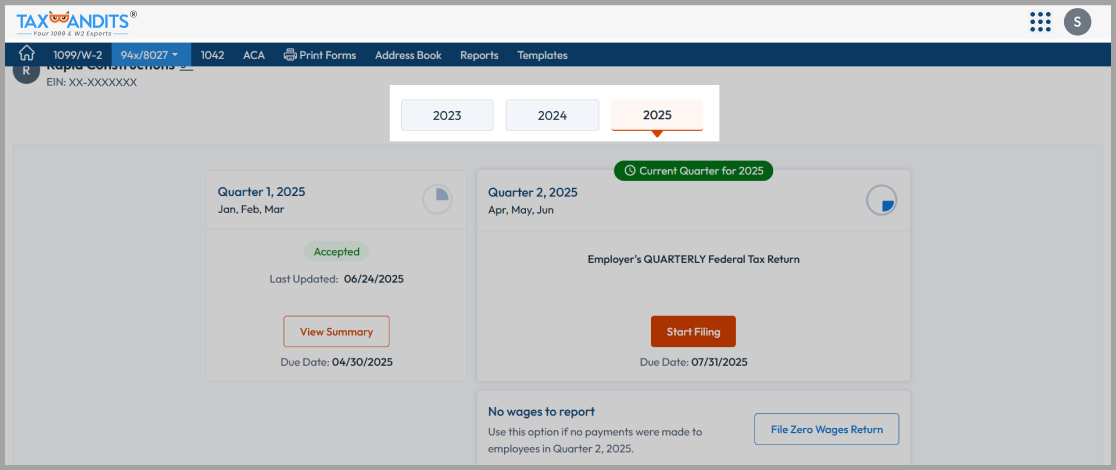Click the Last Updated 06/24/2025 text
The width and height of the screenshot is (1116, 470).
point(337,279)
